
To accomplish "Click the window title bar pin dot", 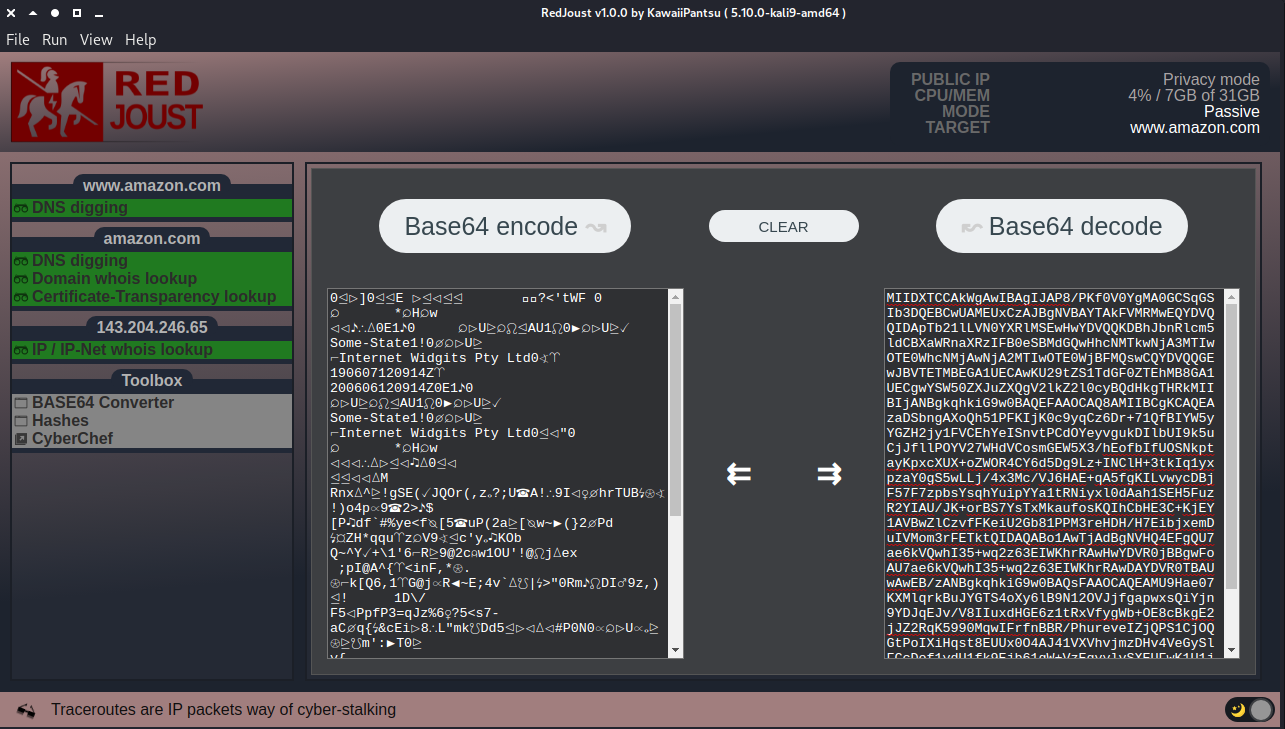I will (54, 13).
